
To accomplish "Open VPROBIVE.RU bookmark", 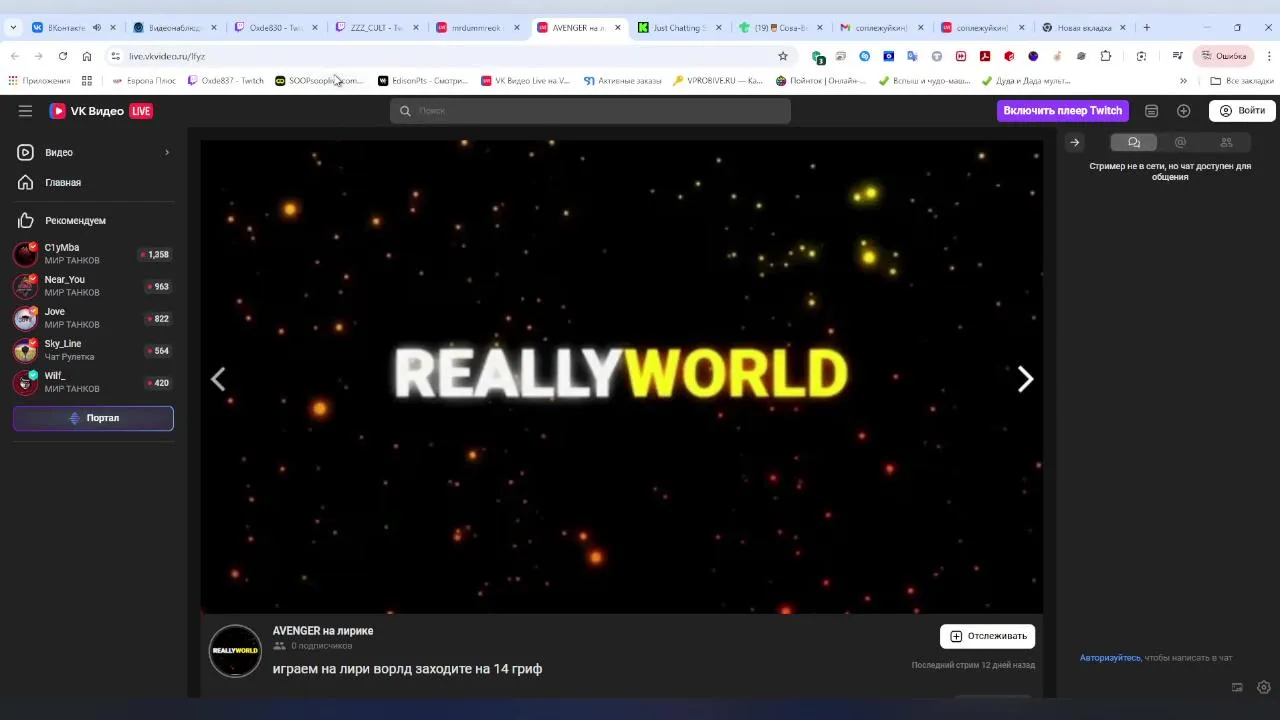I will (718, 81).
